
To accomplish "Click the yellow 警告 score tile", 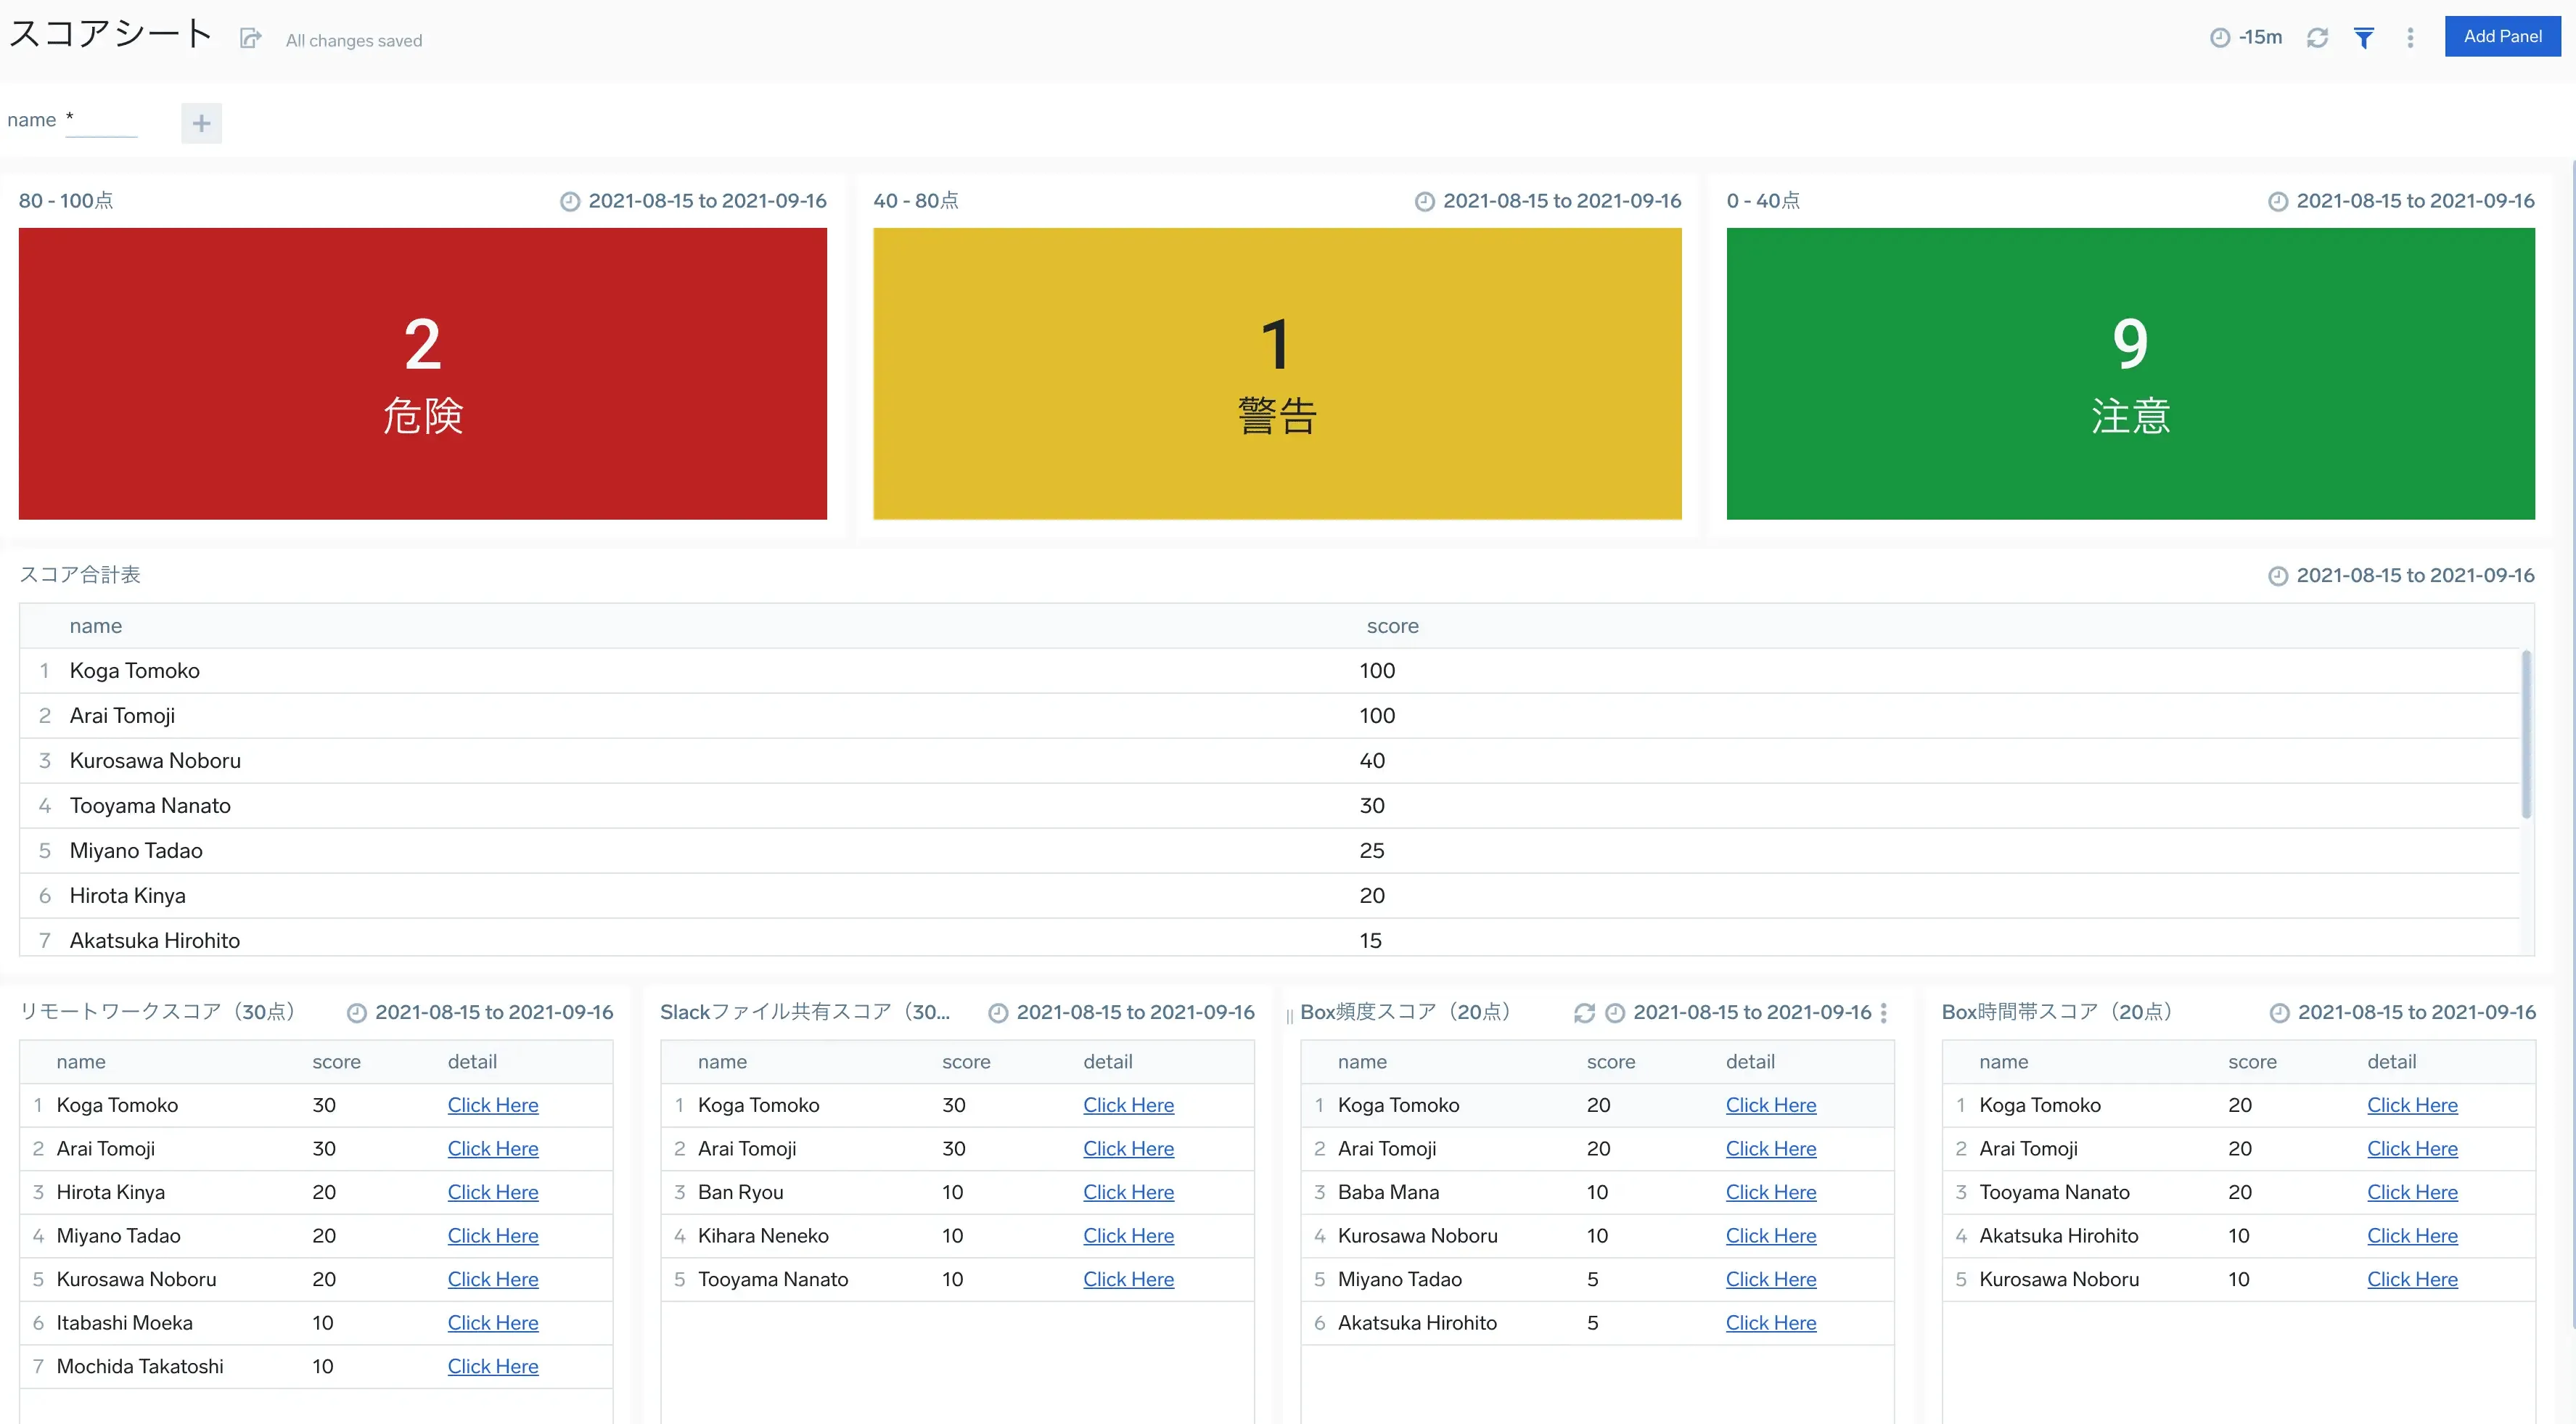I will 1276,373.
